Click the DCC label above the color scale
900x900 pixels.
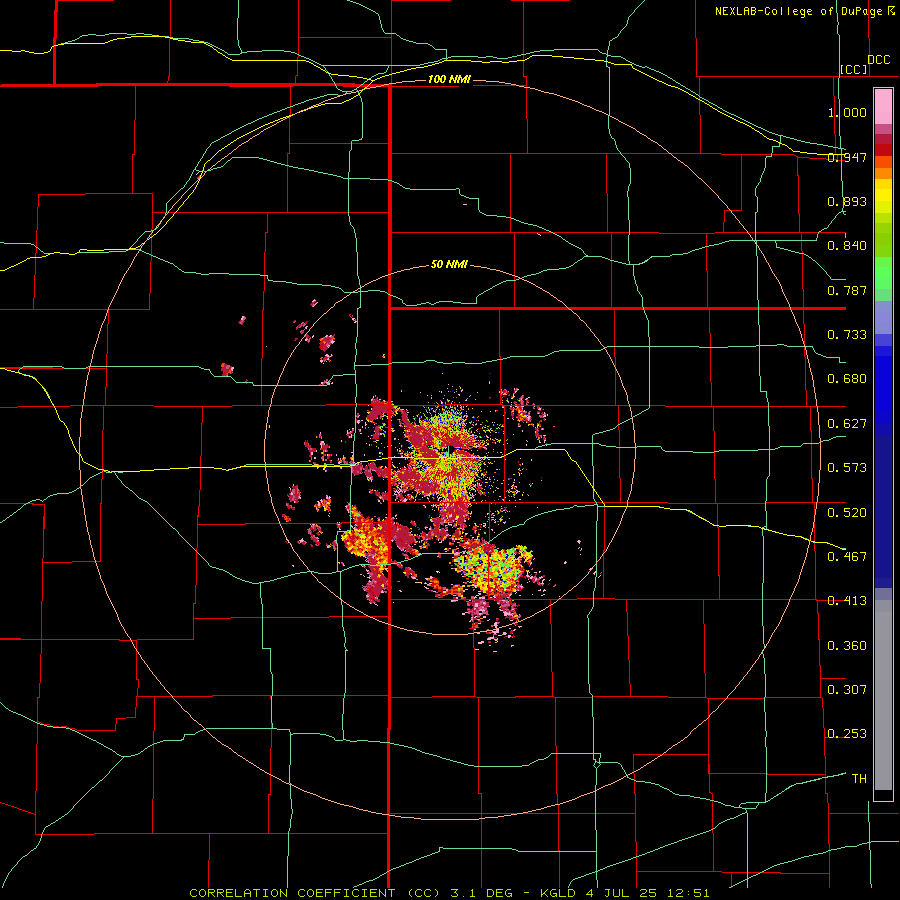[x=878, y=60]
